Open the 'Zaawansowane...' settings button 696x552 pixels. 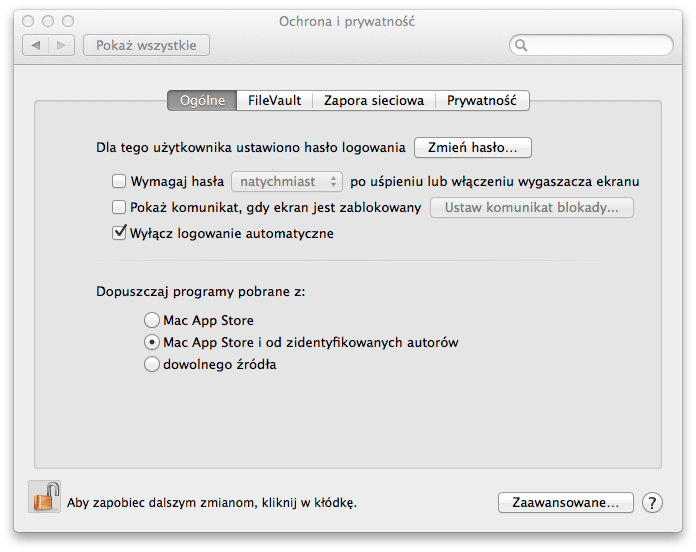coord(566,503)
